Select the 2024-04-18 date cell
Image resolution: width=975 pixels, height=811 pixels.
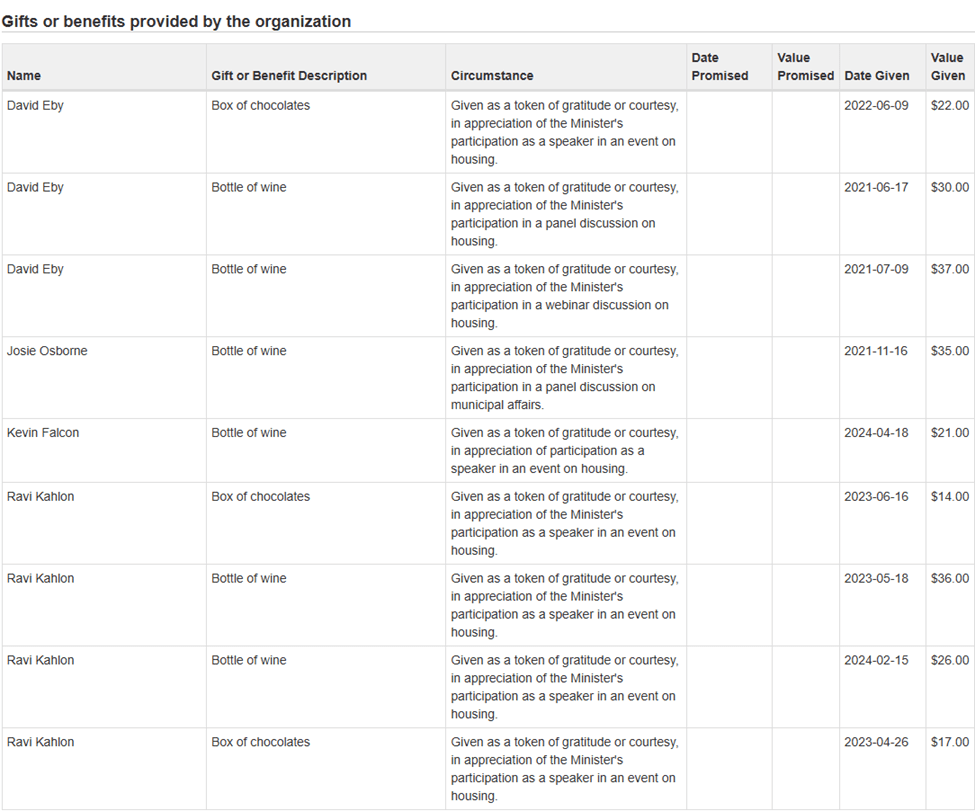tap(877, 433)
